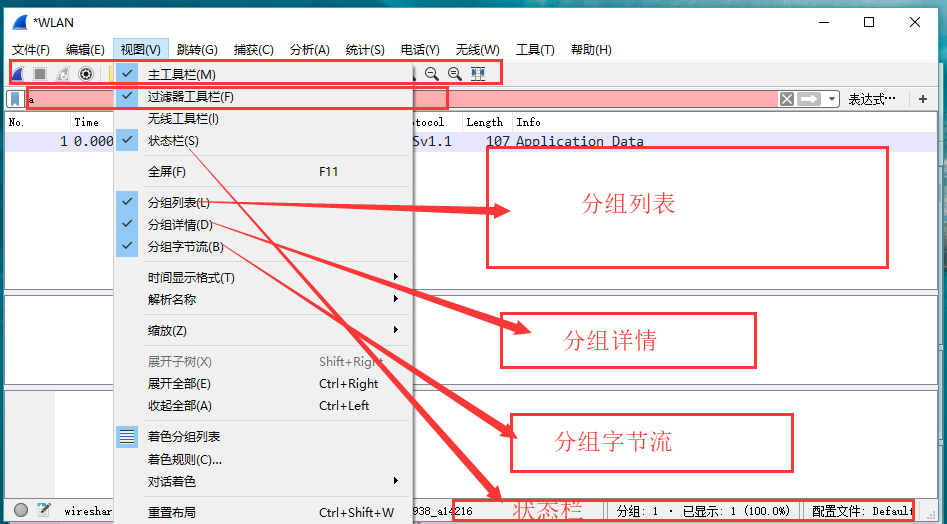Click the 分组: 1 · 已显示 status text
This screenshot has width=947, height=524.
coord(704,511)
